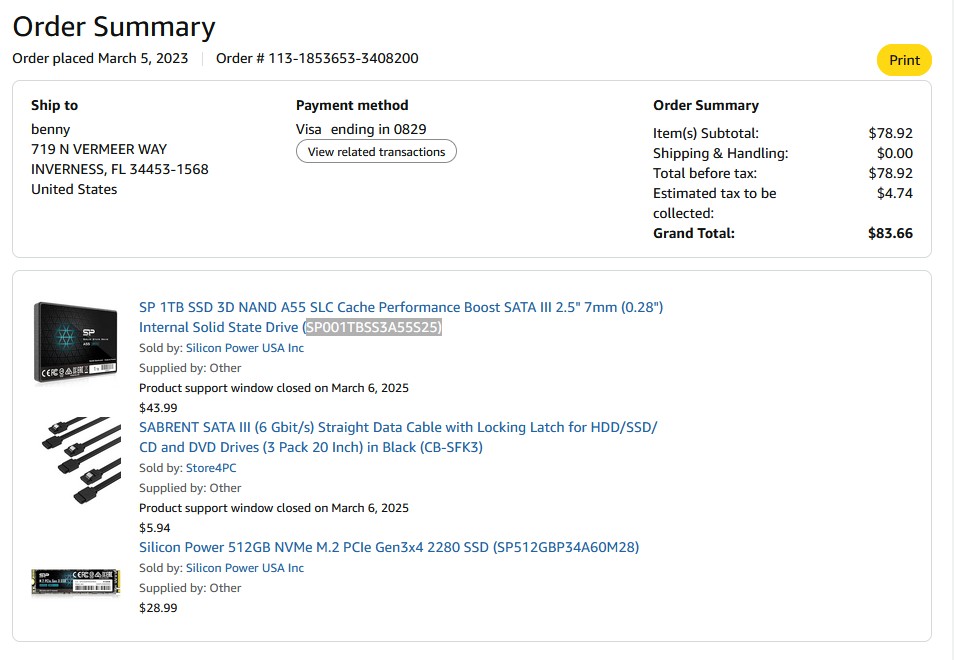Click the NVMe M.2 SSD product thumbnail

tap(76, 581)
